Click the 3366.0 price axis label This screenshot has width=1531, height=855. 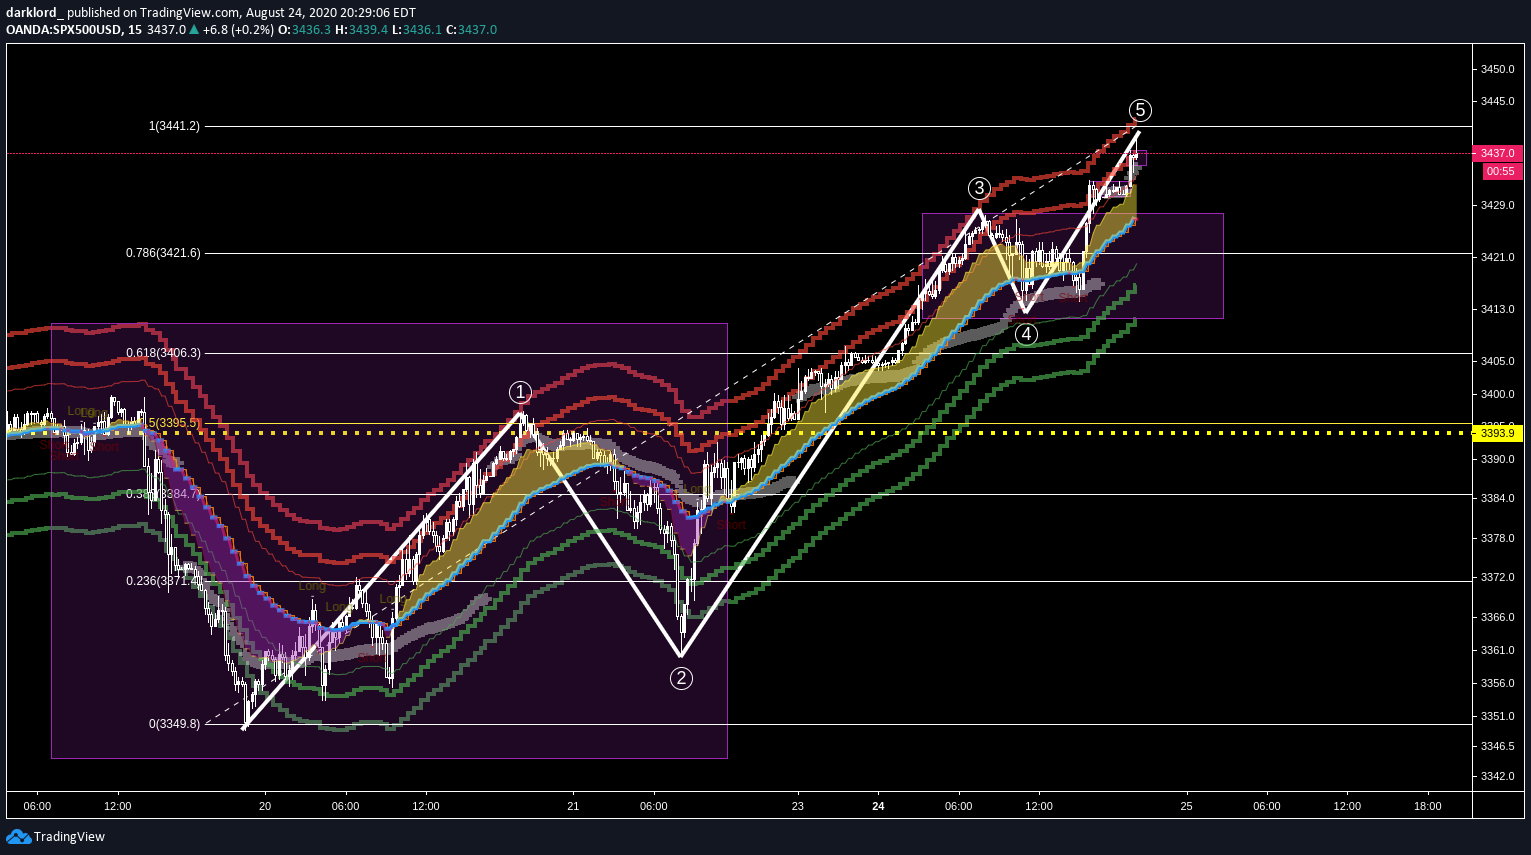tap(1497, 617)
